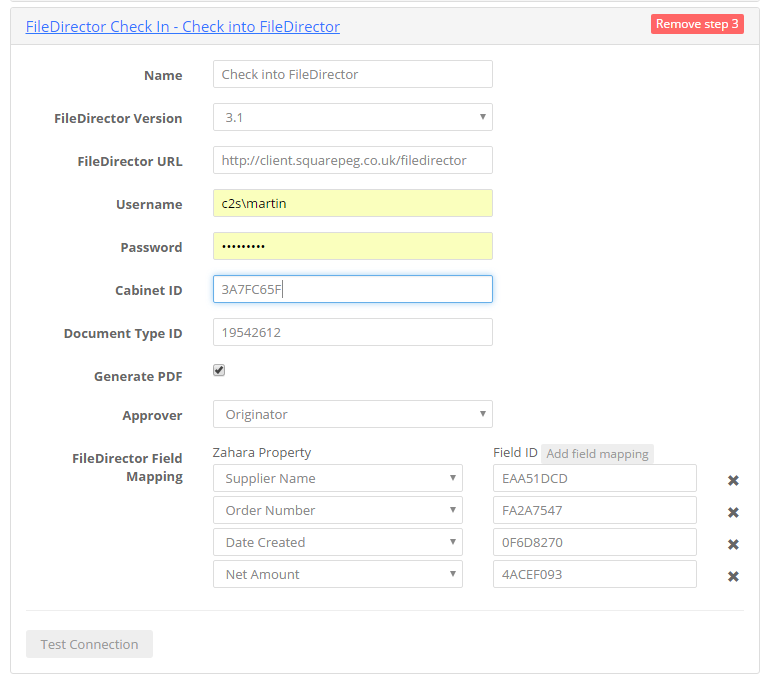The height and width of the screenshot is (680, 767).
Task: Click the FA2A7547 Field ID input
Action: click(x=595, y=510)
